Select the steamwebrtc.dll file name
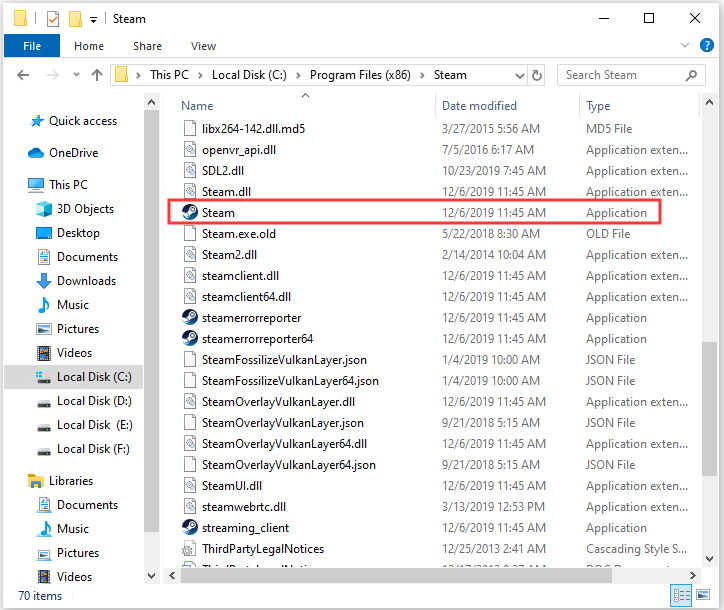This screenshot has width=724, height=610. pyautogui.click(x=244, y=507)
